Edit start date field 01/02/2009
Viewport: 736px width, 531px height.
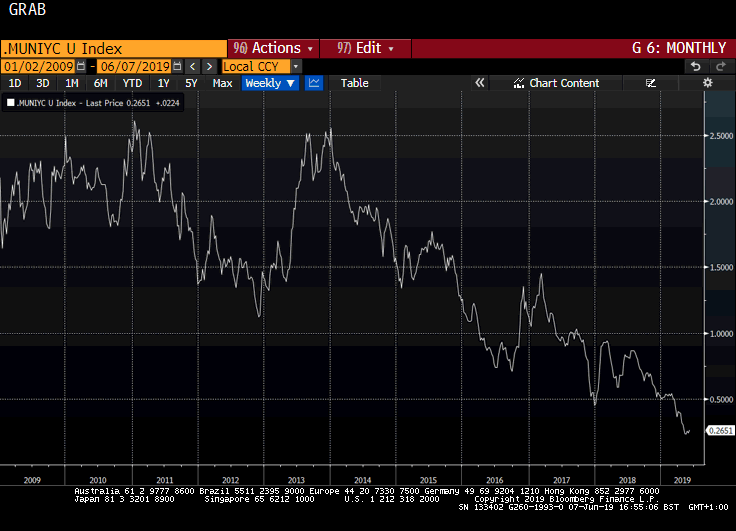(38, 66)
